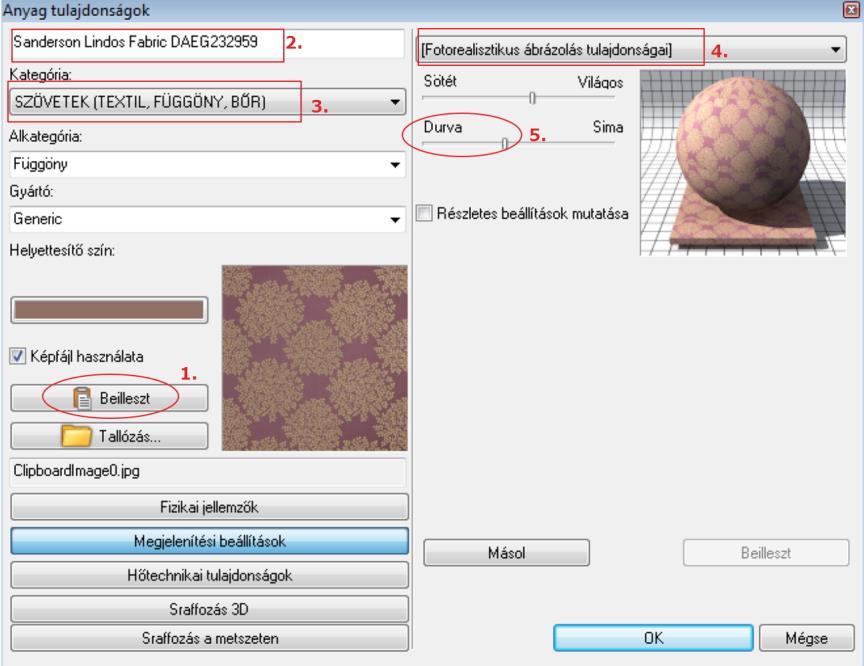The height and width of the screenshot is (666, 864).
Task: Click the Másol button
Action: [x=506, y=553]
